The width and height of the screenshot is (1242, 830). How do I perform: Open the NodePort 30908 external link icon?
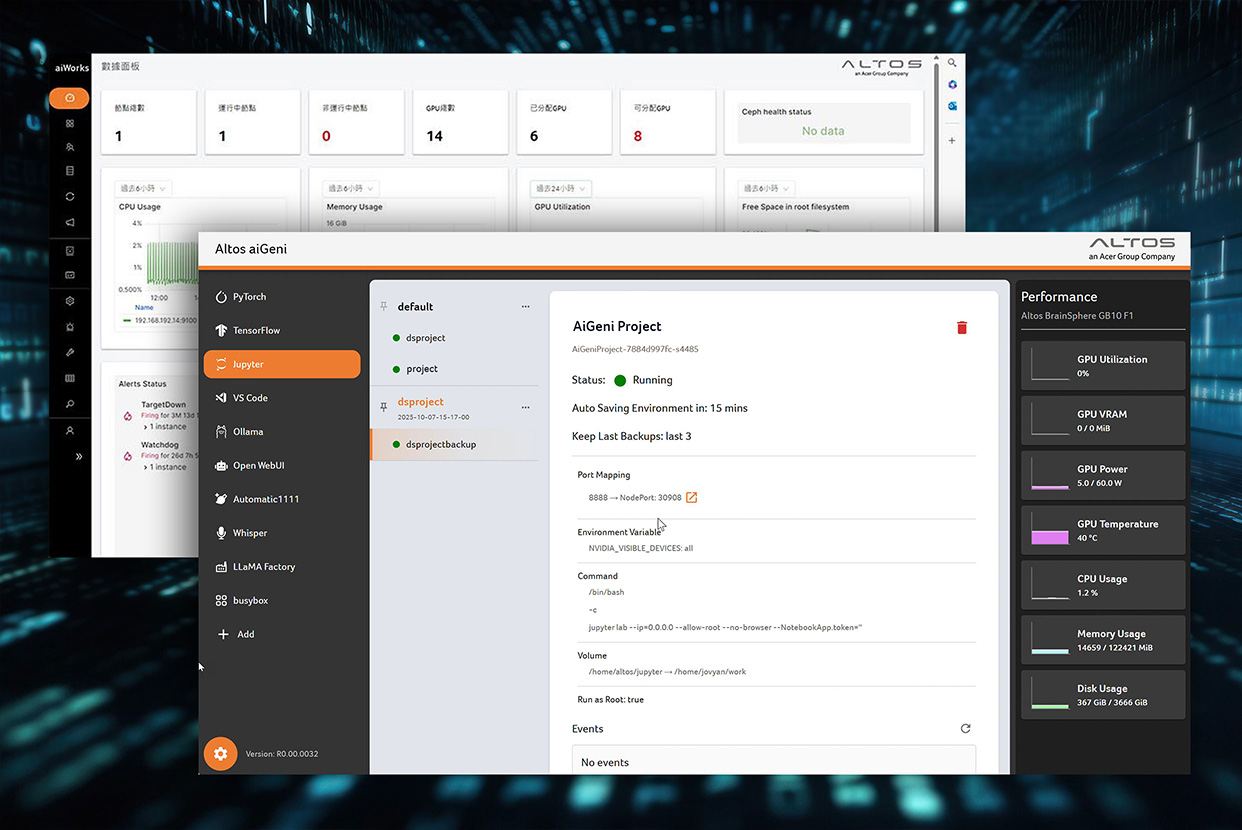coord(691,497)
